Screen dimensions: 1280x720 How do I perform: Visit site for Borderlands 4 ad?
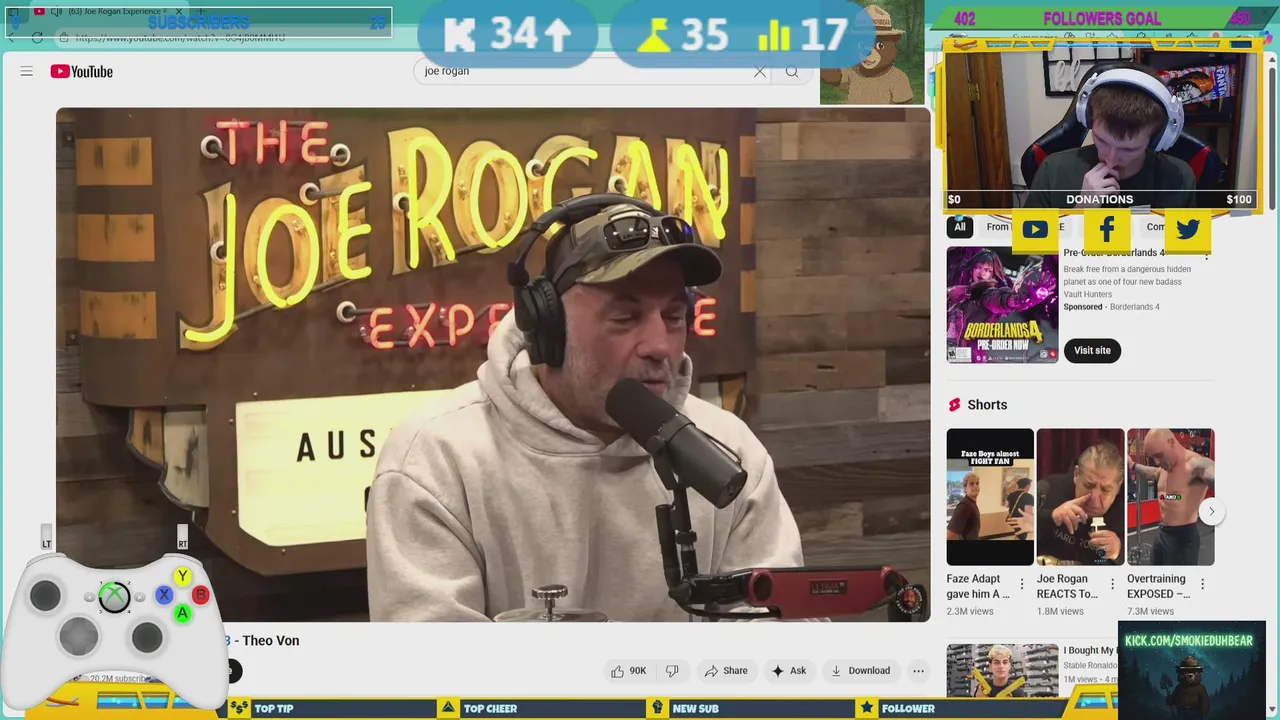click(x=1092, y=350)
